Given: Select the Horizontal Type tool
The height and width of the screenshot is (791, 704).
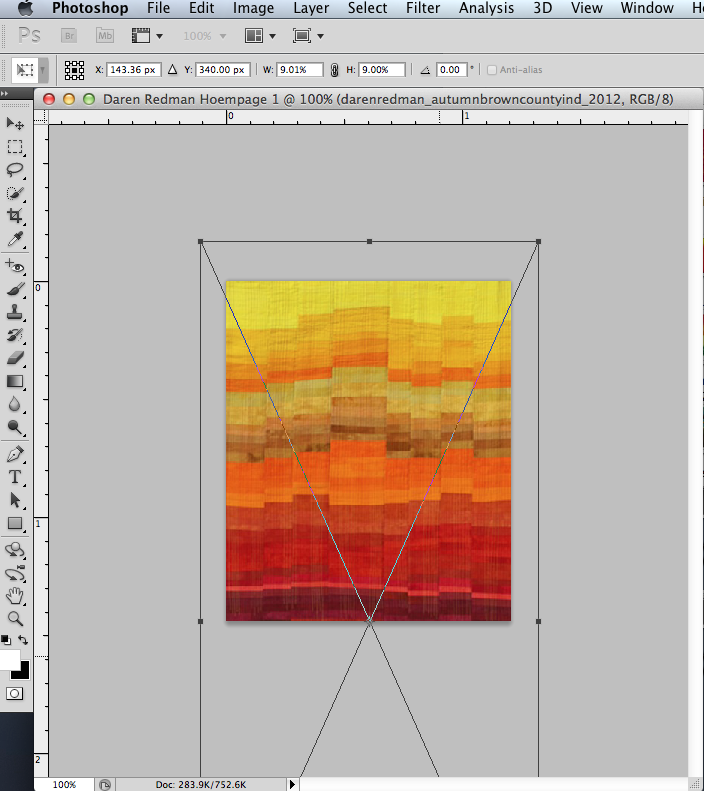Looking at the screenshot, I should (15, 477).
